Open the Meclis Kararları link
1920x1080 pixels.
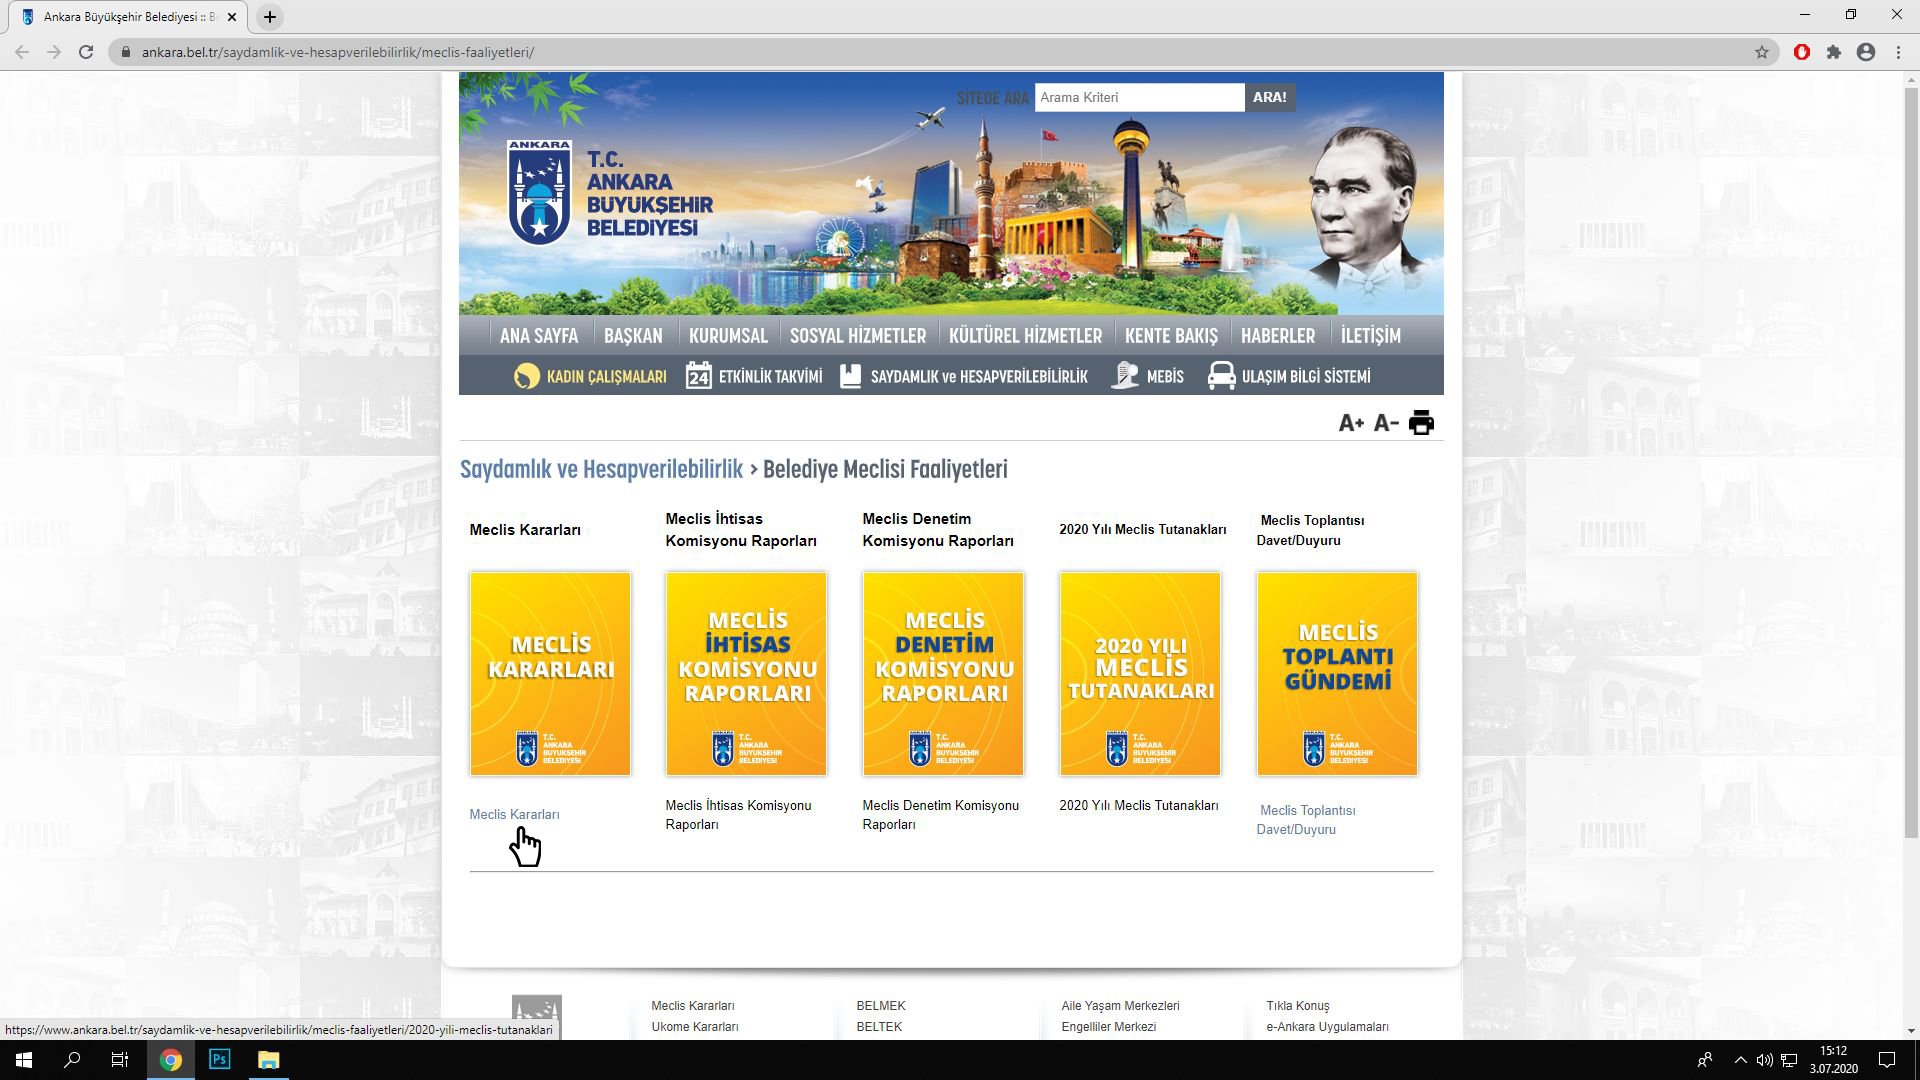514,814
